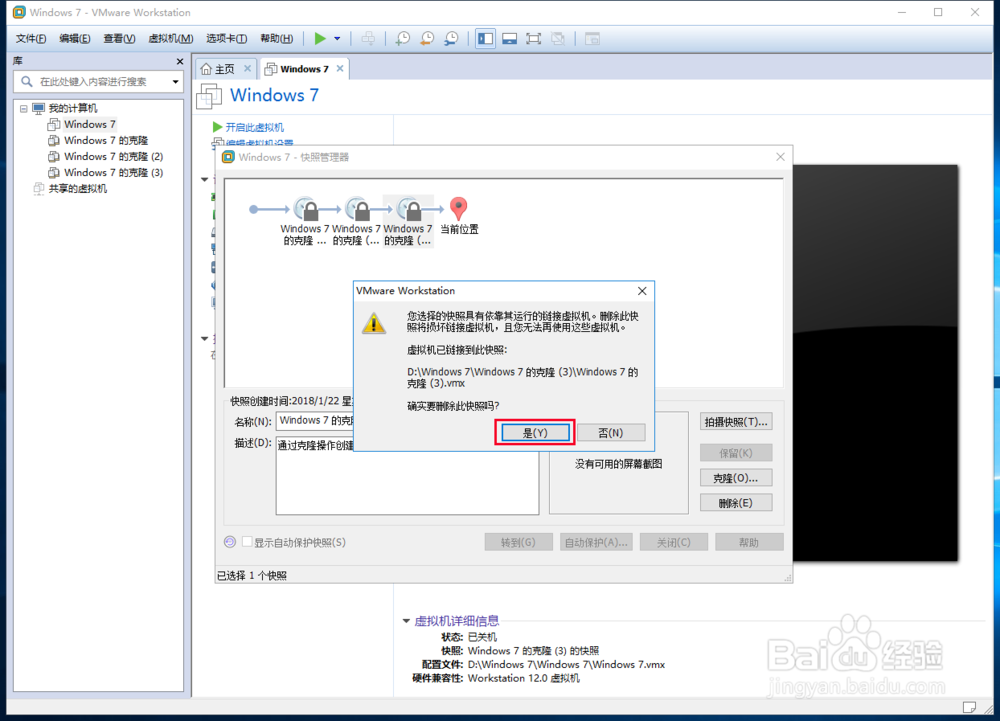Open the 文件(F) menu
This screenshot has height=721, width=1000.
pos(31,39)
